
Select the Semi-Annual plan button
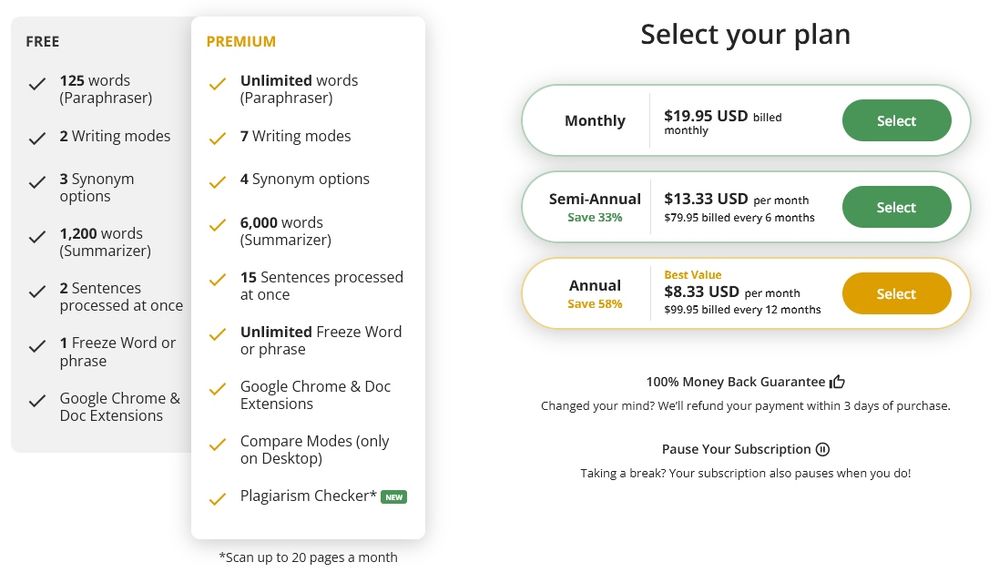(x=896, y=207)
